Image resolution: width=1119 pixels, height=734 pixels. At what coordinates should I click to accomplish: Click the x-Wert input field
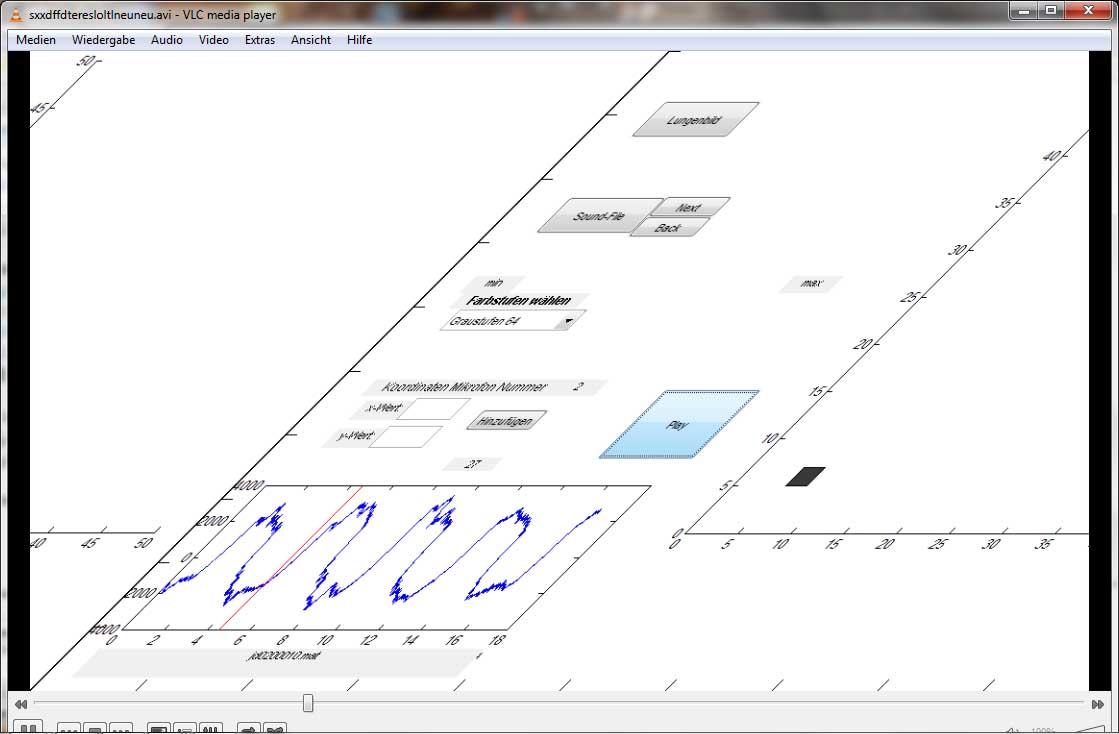(x=438, y=408)
